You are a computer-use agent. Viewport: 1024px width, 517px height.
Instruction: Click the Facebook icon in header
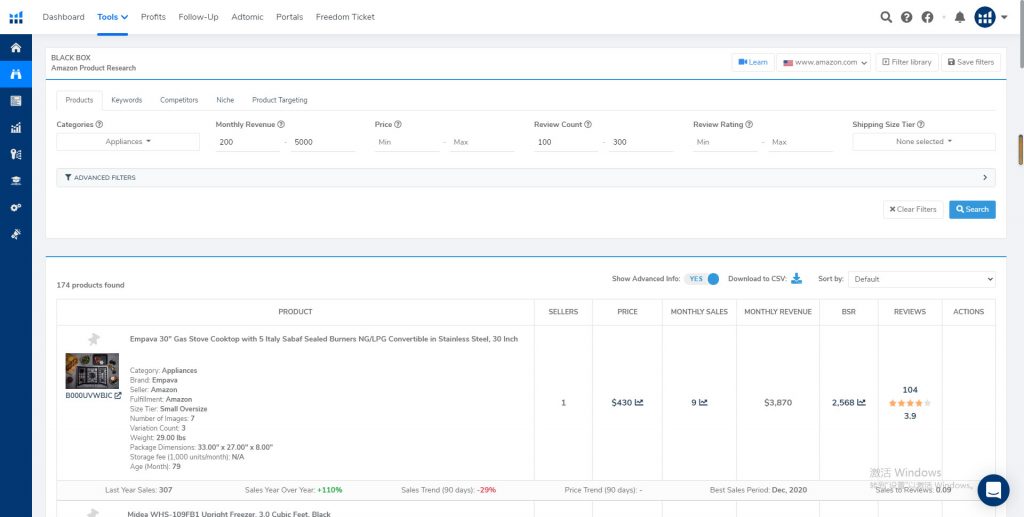click(x=928, y=17)
